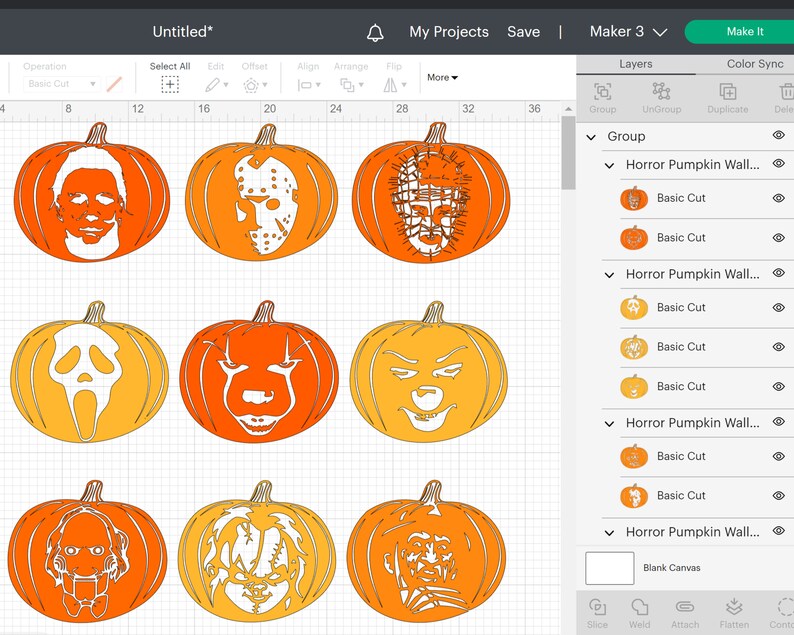This screenshot has height=635, width=794.
Task: Select the Jason hockey mask pumpkin
Action: click(x=261, y=192)
